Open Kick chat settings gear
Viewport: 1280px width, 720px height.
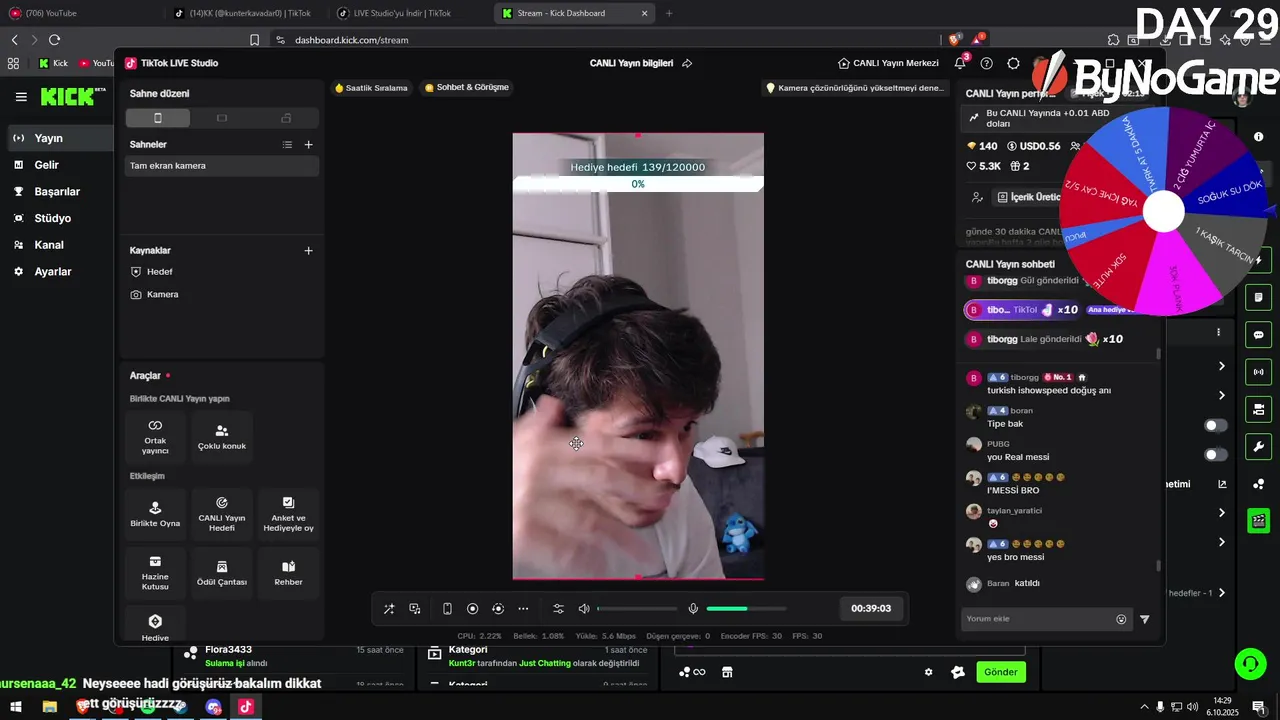[928, 672]
